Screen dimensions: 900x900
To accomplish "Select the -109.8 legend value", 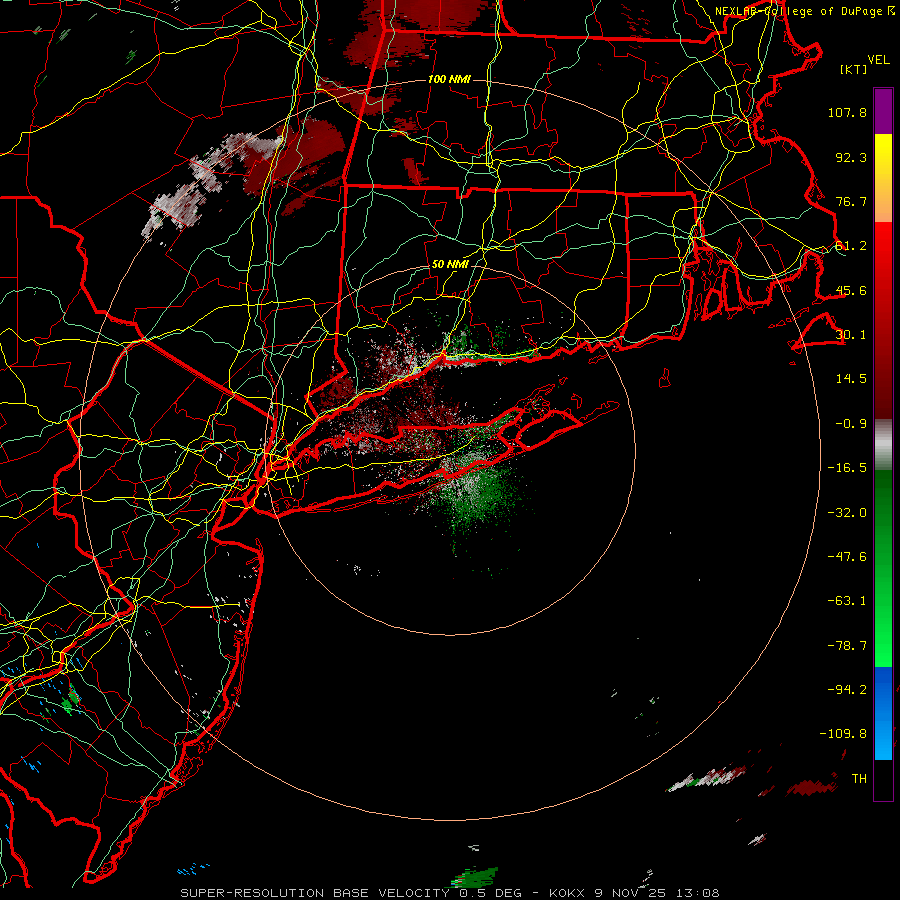I will point(843,734).
